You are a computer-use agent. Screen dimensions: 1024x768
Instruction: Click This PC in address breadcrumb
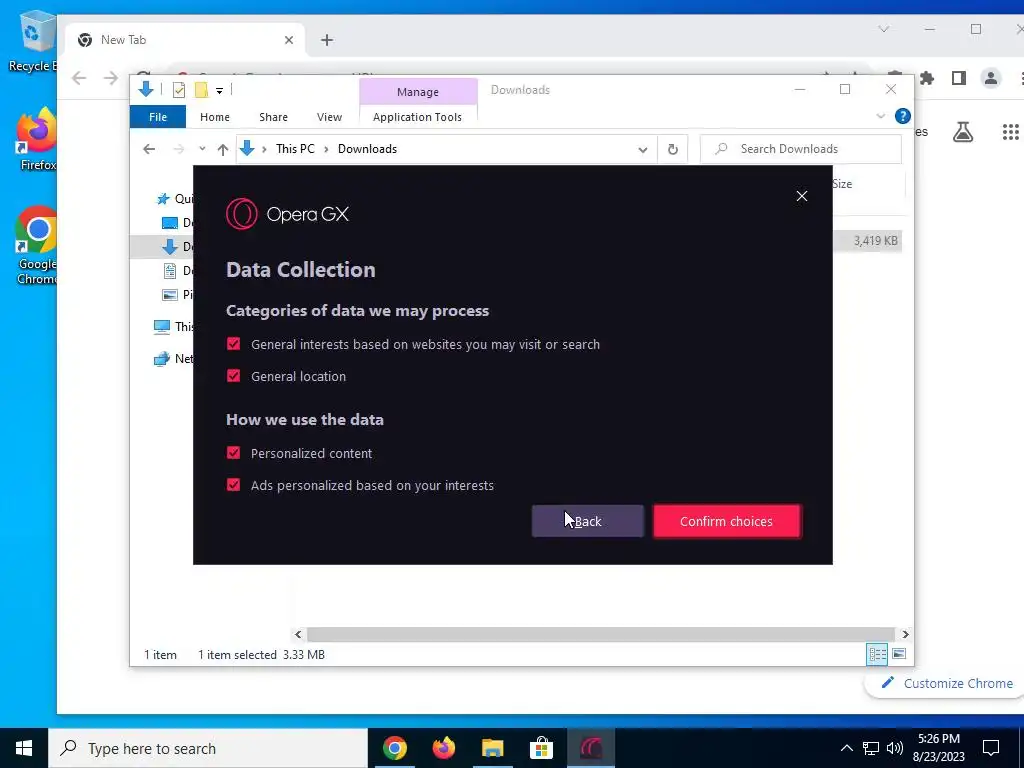295,149
